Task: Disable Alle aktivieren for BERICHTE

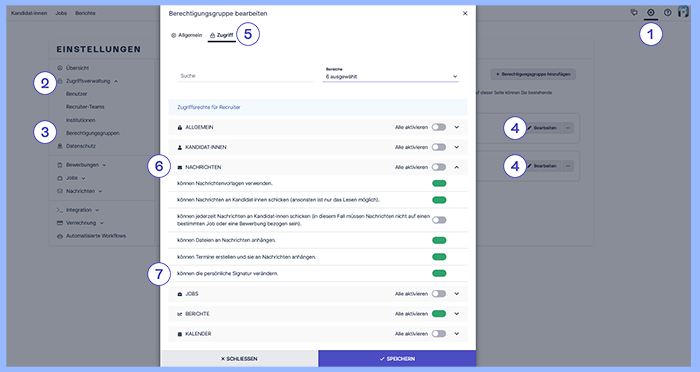Action: point(439,314)
